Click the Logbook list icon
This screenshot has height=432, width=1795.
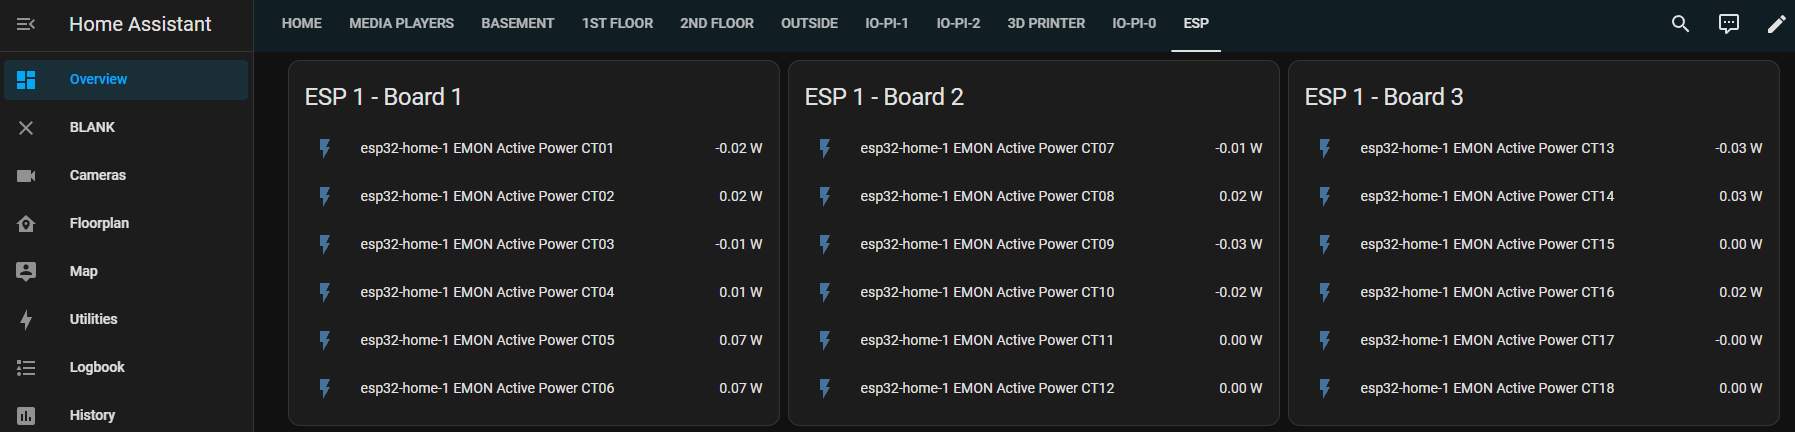26,368
